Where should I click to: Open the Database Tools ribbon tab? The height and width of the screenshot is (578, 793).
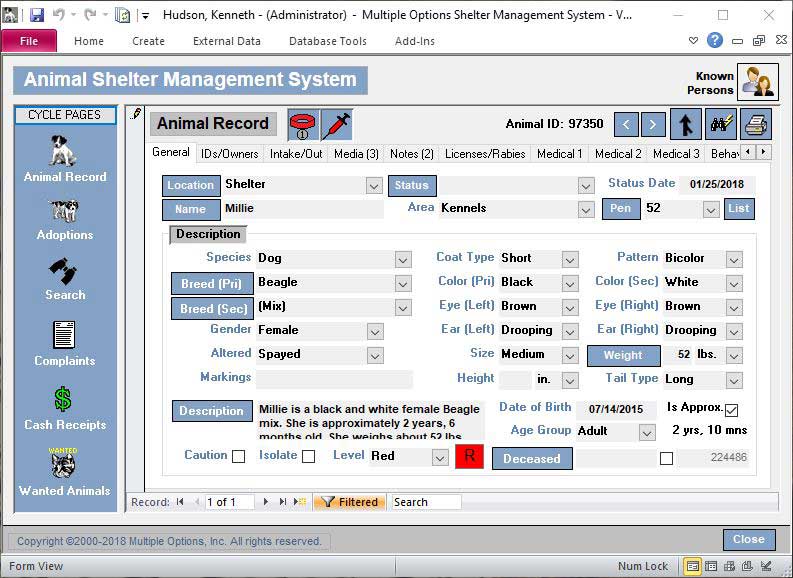328,41
